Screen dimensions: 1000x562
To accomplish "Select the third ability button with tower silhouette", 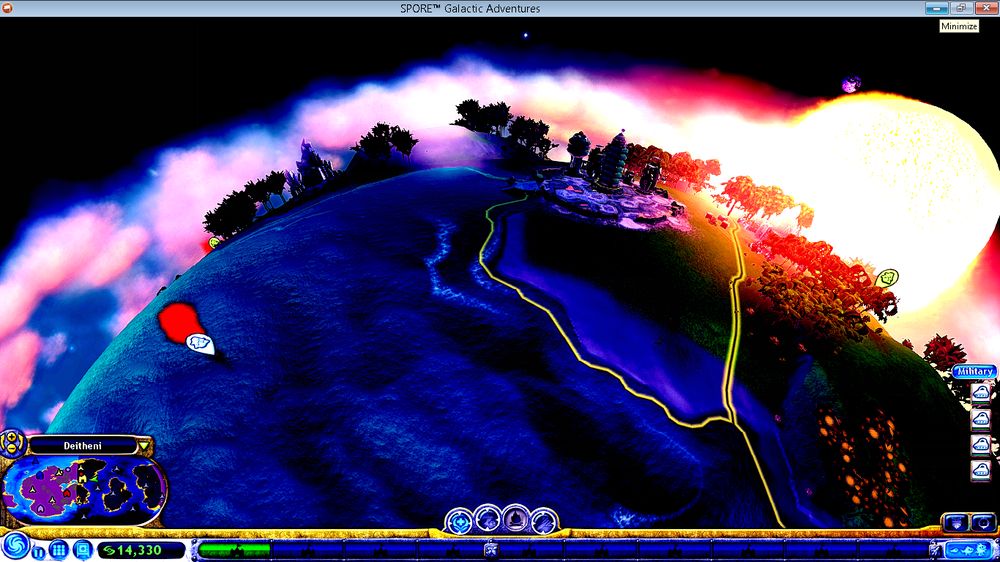I will 515,519.
